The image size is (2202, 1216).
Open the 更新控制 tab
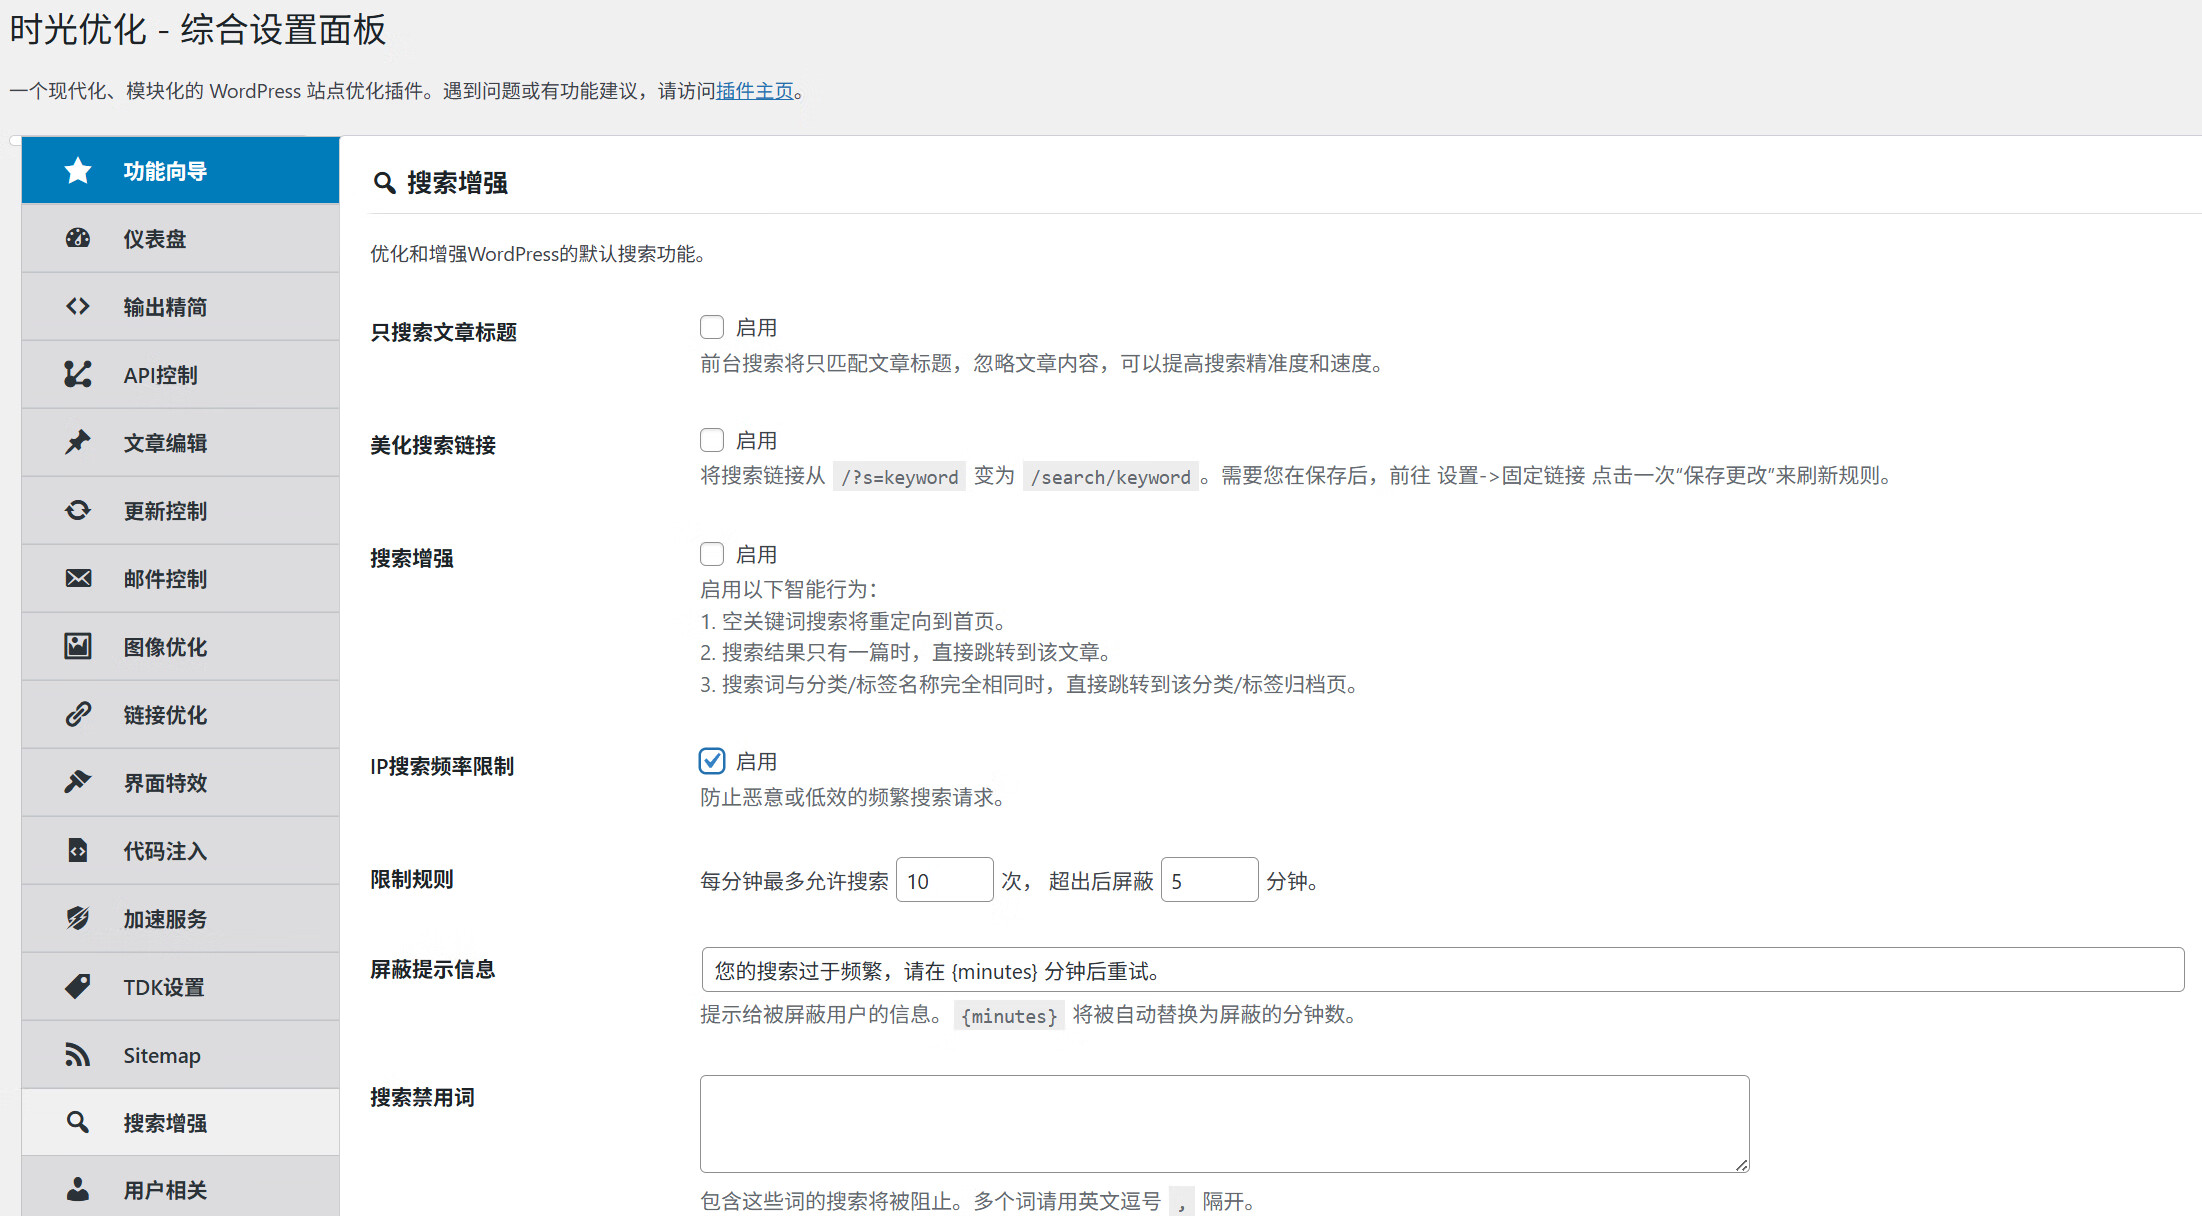tap(180, 510)
